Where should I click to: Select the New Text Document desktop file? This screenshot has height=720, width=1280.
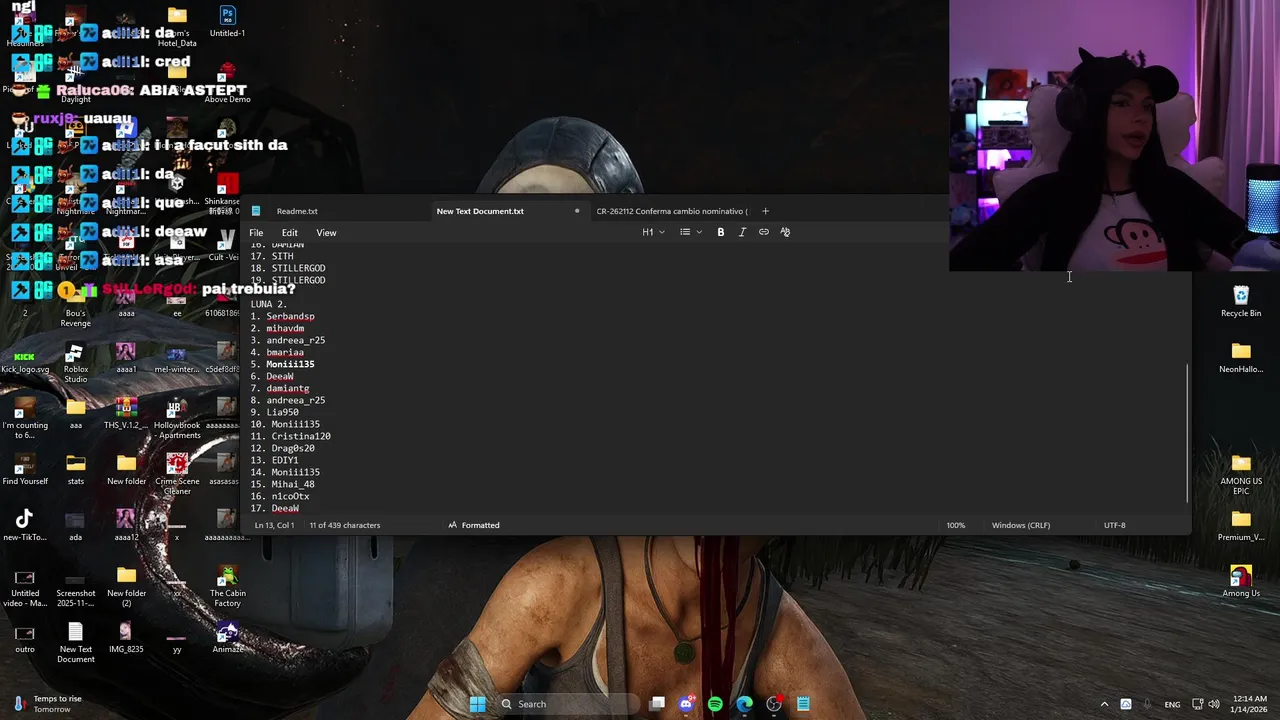coord(75,642)
